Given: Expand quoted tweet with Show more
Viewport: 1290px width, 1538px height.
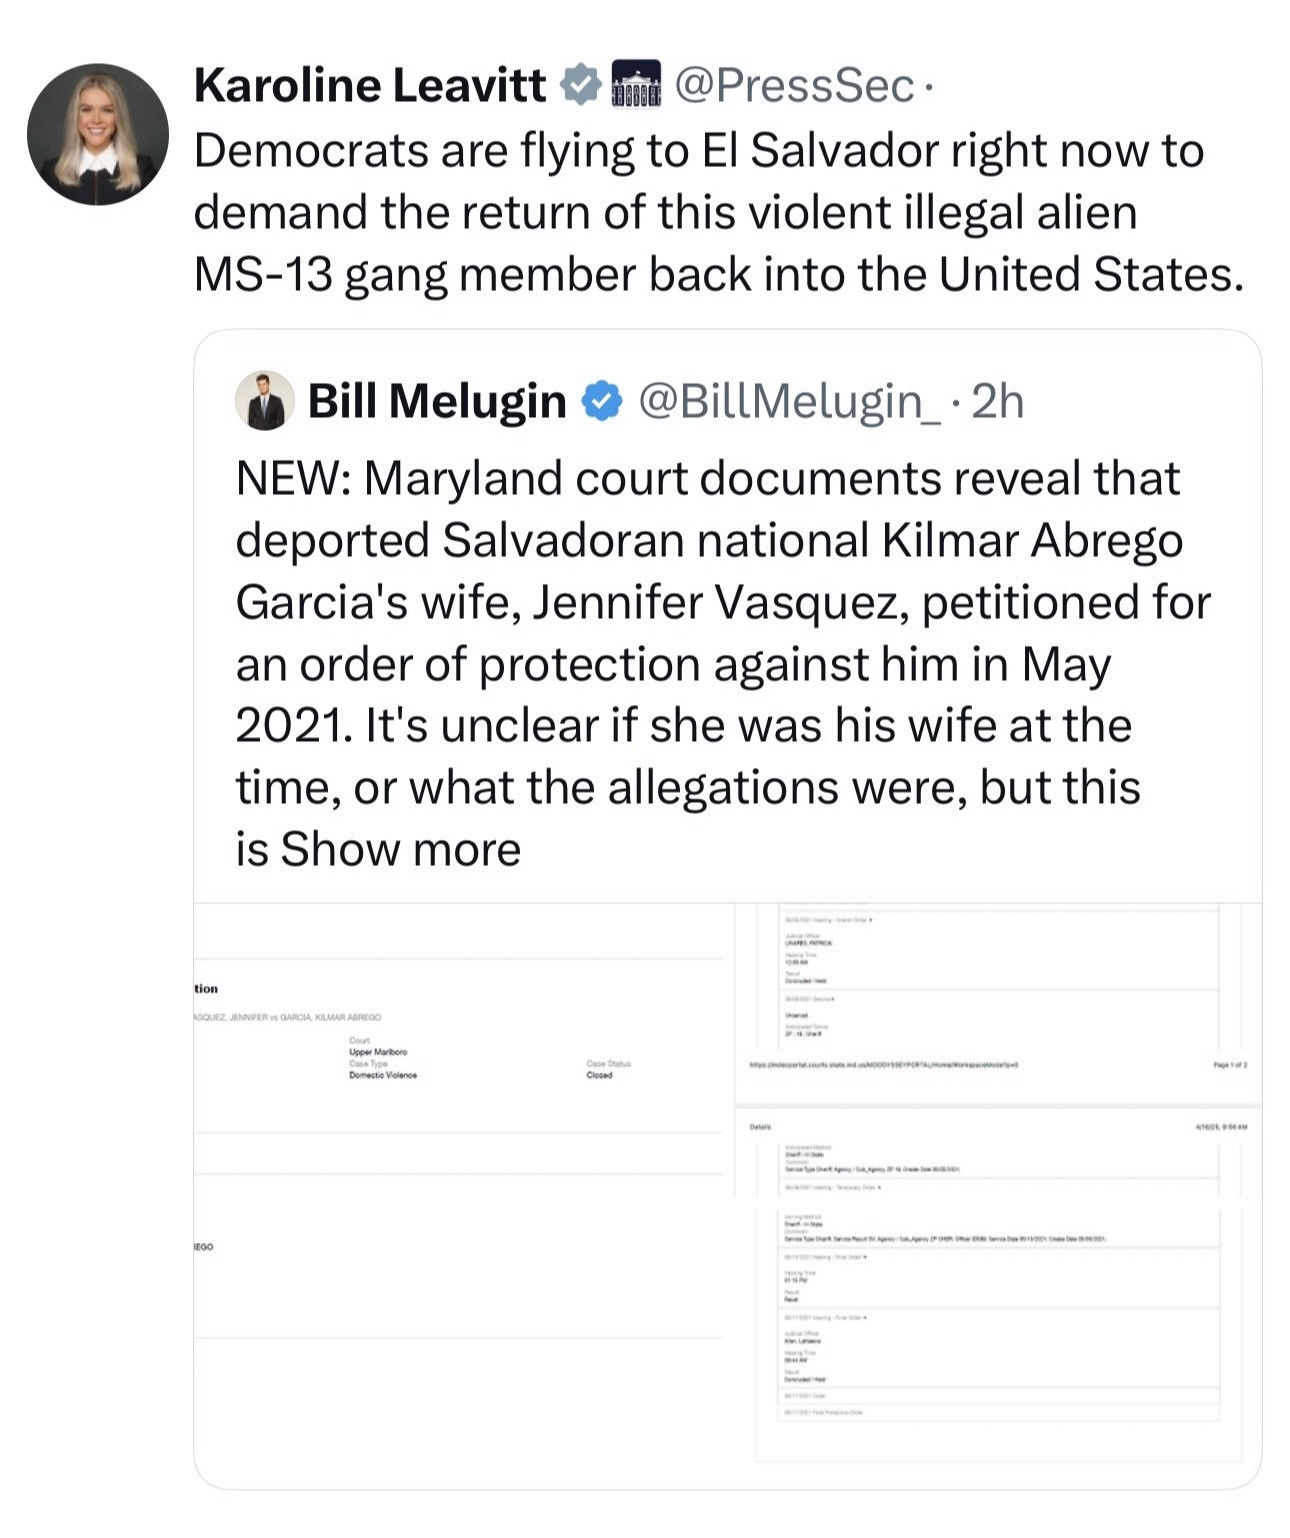Looking at the screenshot, I should pyautogui.click(x=400, y=850).
